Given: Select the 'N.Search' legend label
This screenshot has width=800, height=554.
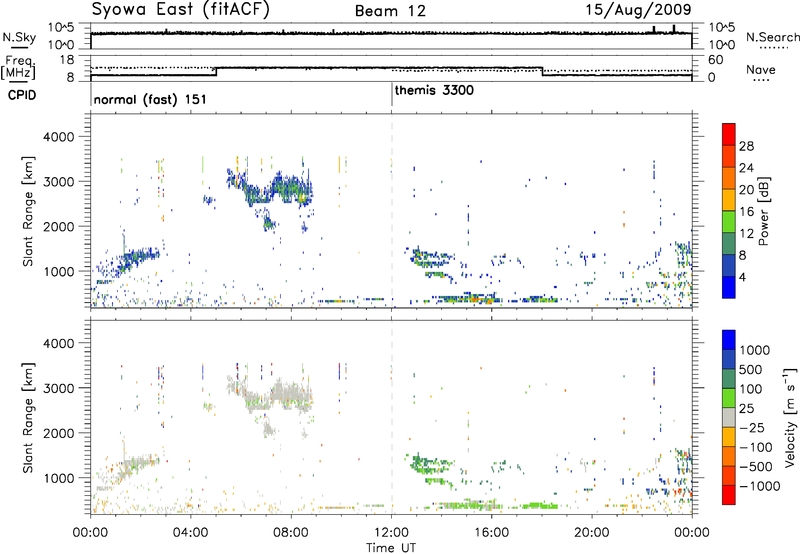Looking at the screenshot, I should [772, 37].
